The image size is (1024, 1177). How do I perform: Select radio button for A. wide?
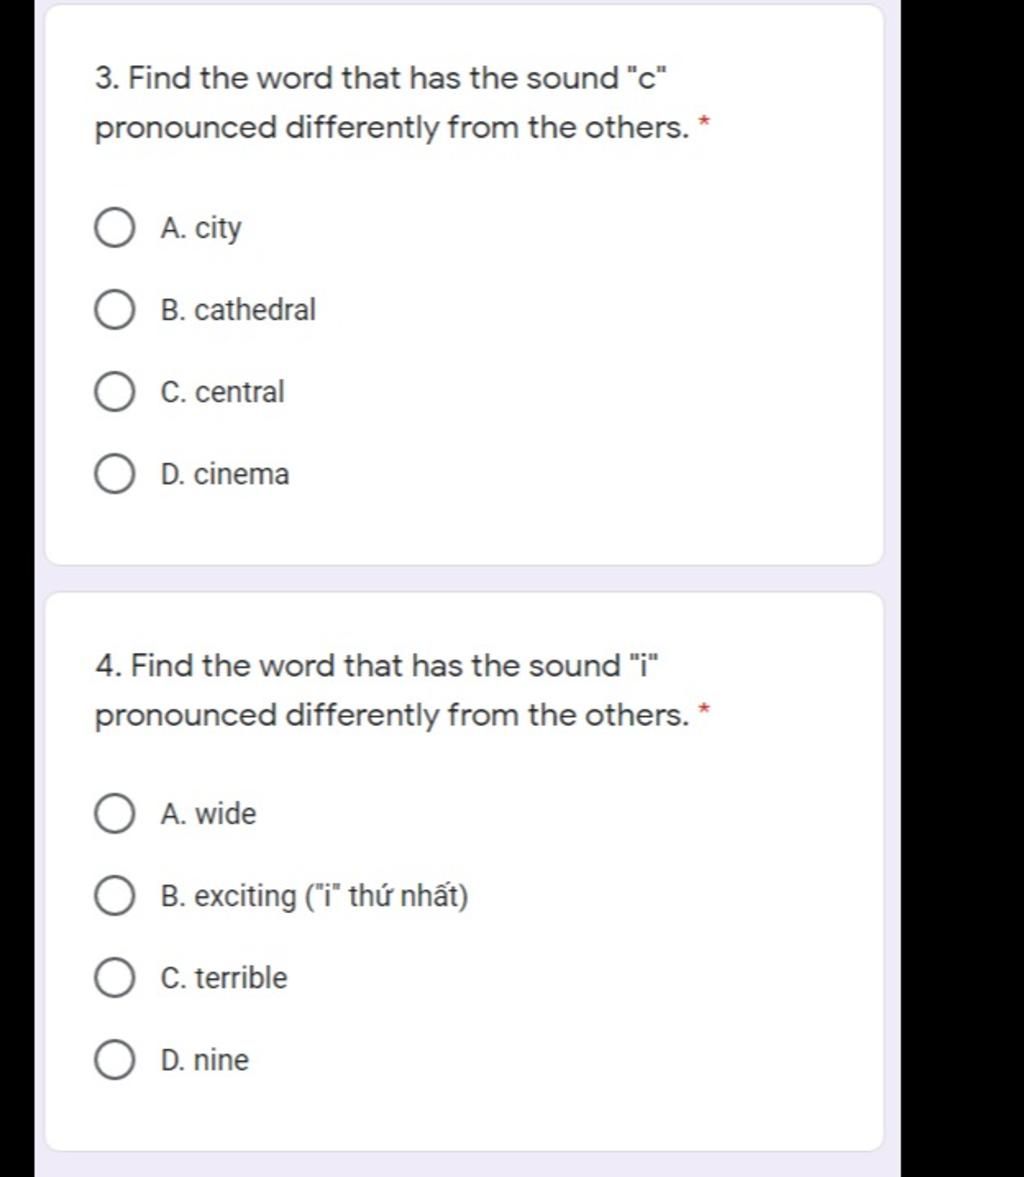pos(115,814)
